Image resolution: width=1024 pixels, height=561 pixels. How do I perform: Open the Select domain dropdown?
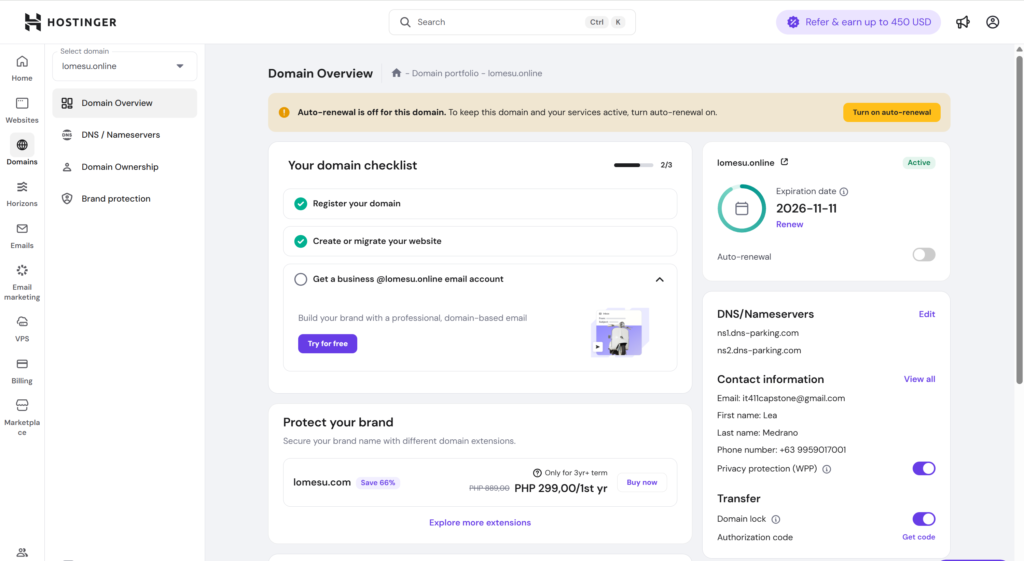coord(125,66)
